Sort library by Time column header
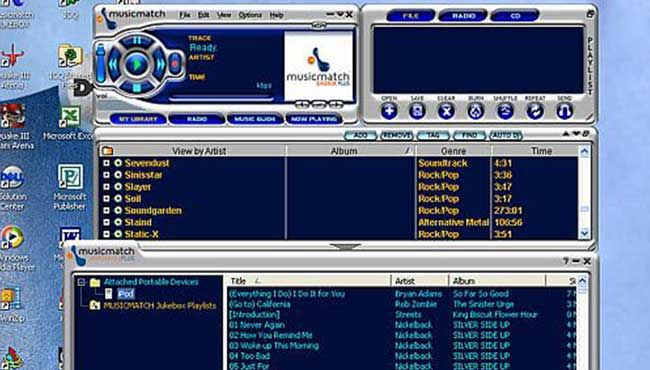Image resolution: width=650 pixels, height=370 pixels. tap(535, 151)
